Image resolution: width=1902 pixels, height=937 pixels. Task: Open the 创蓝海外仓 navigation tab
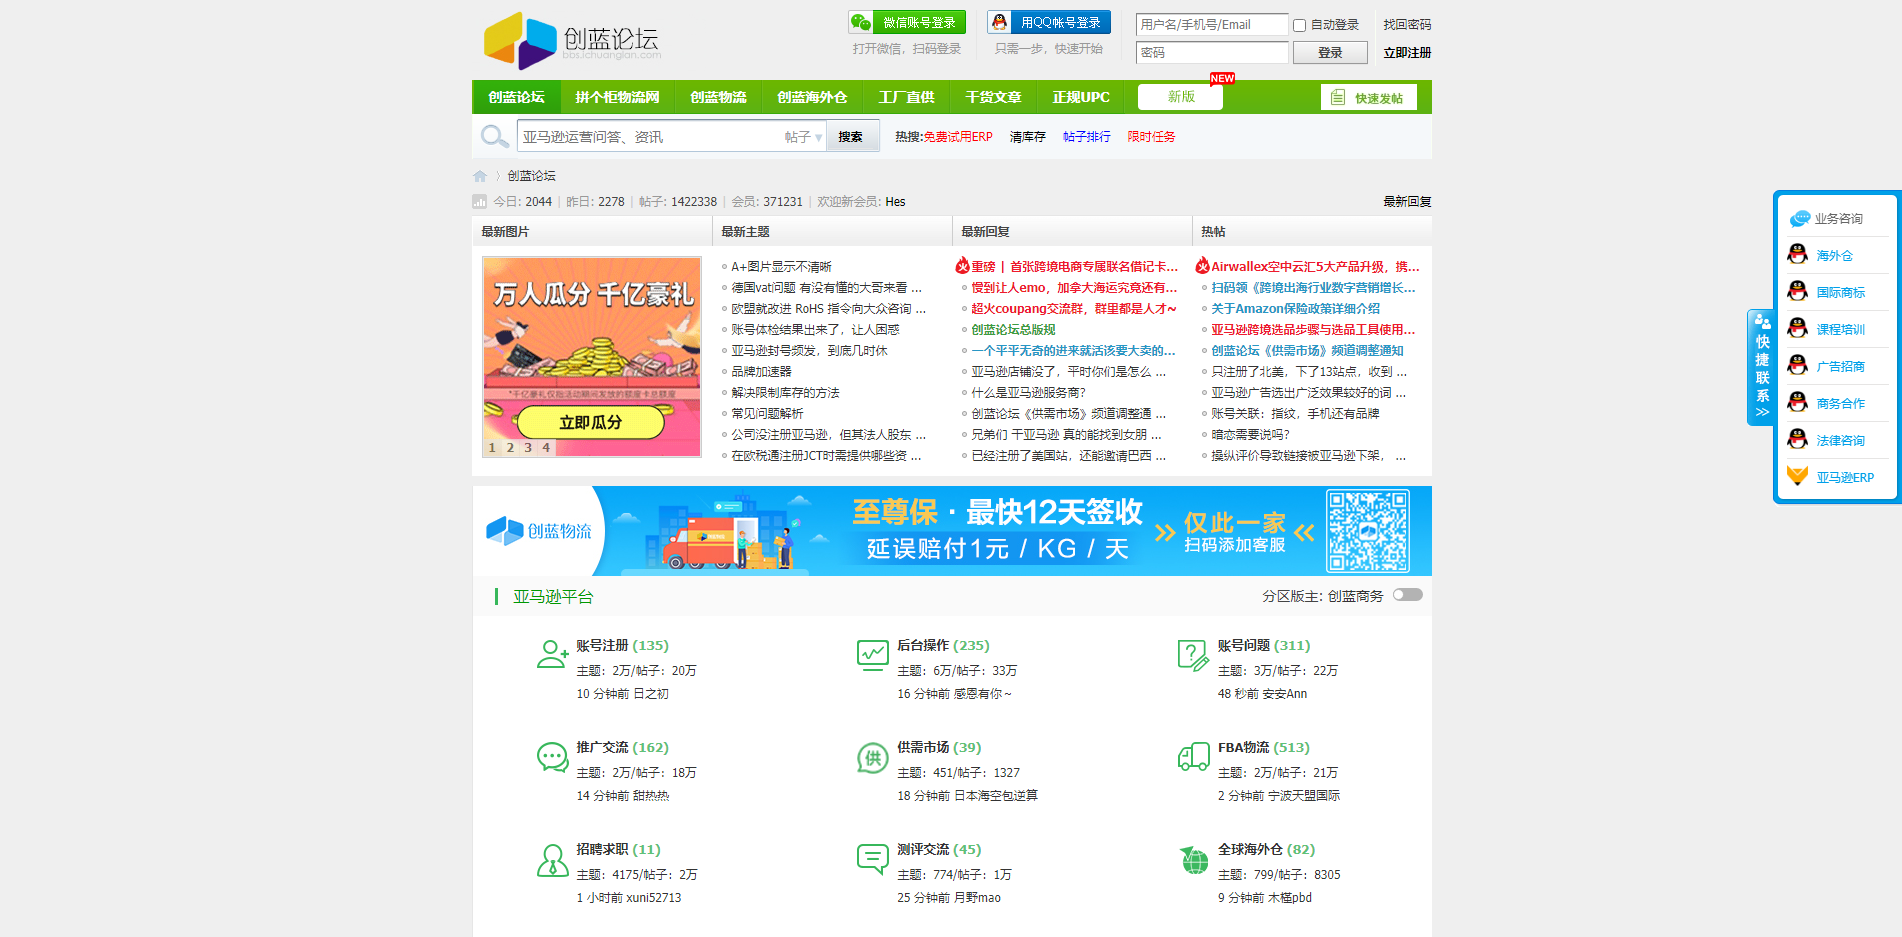point(812,97)
